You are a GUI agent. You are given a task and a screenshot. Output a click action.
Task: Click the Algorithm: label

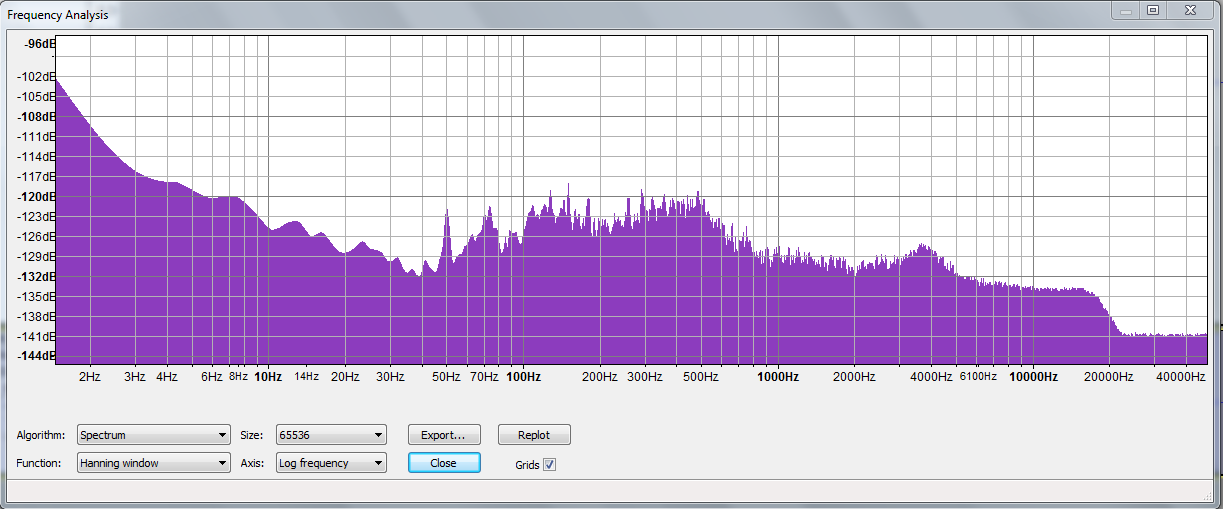coord(41,435)
